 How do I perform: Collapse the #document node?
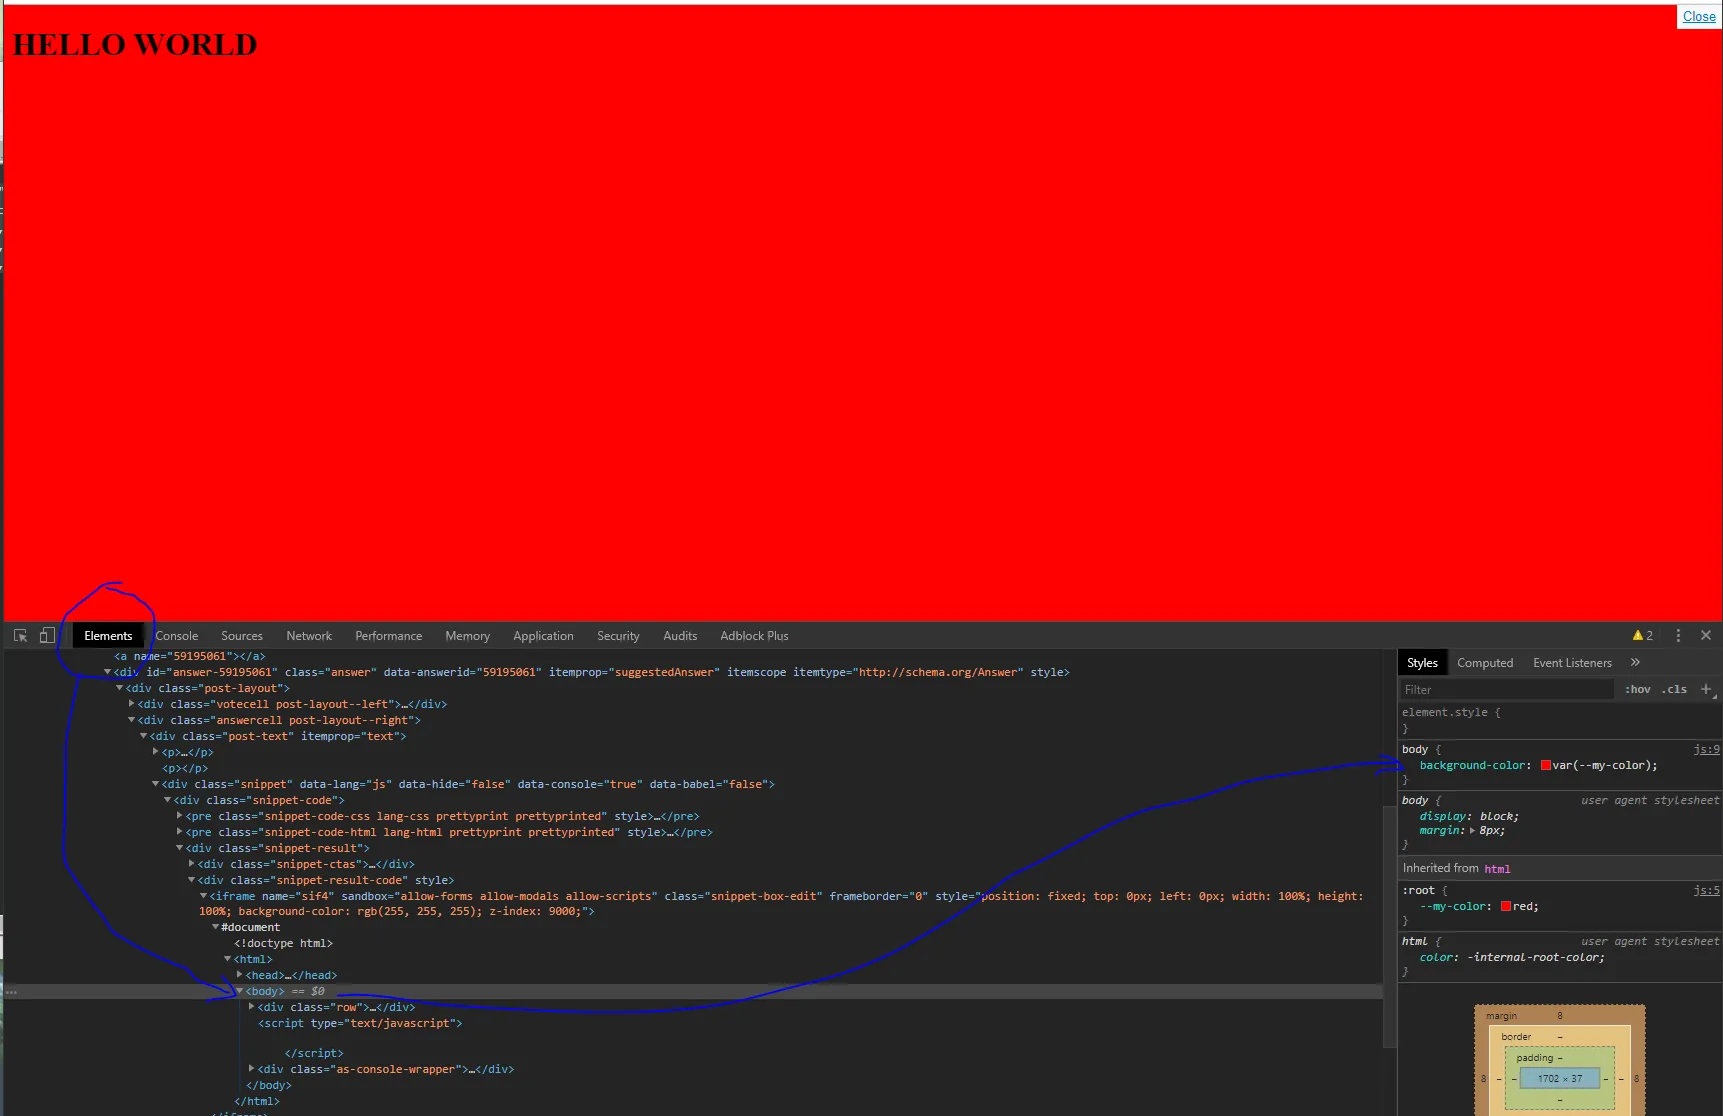click(x=215, y=927)
